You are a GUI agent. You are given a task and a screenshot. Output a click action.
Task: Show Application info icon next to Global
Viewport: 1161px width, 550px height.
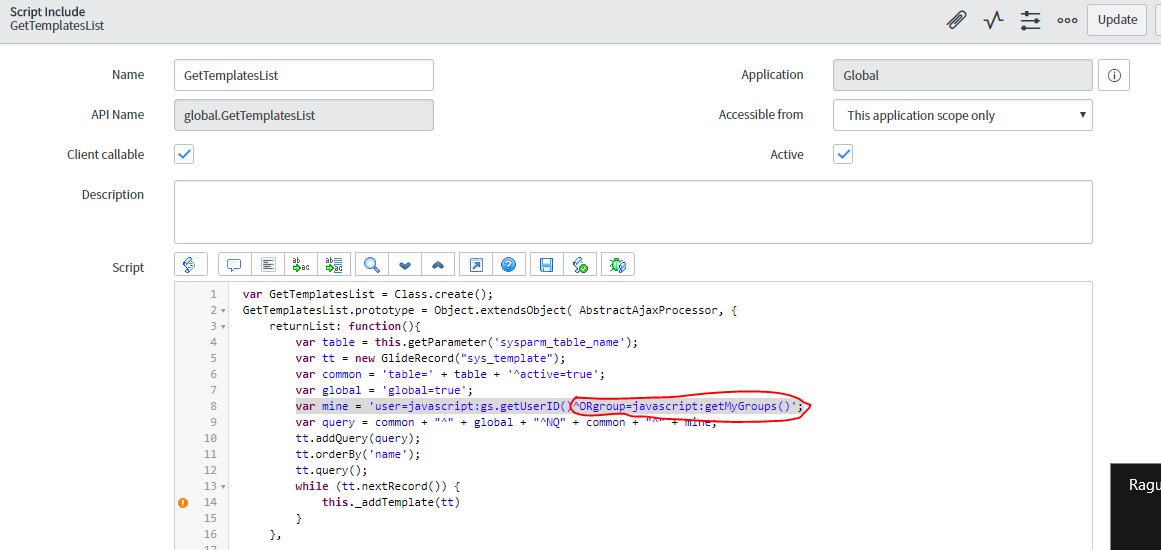(x=1114, y=75)
